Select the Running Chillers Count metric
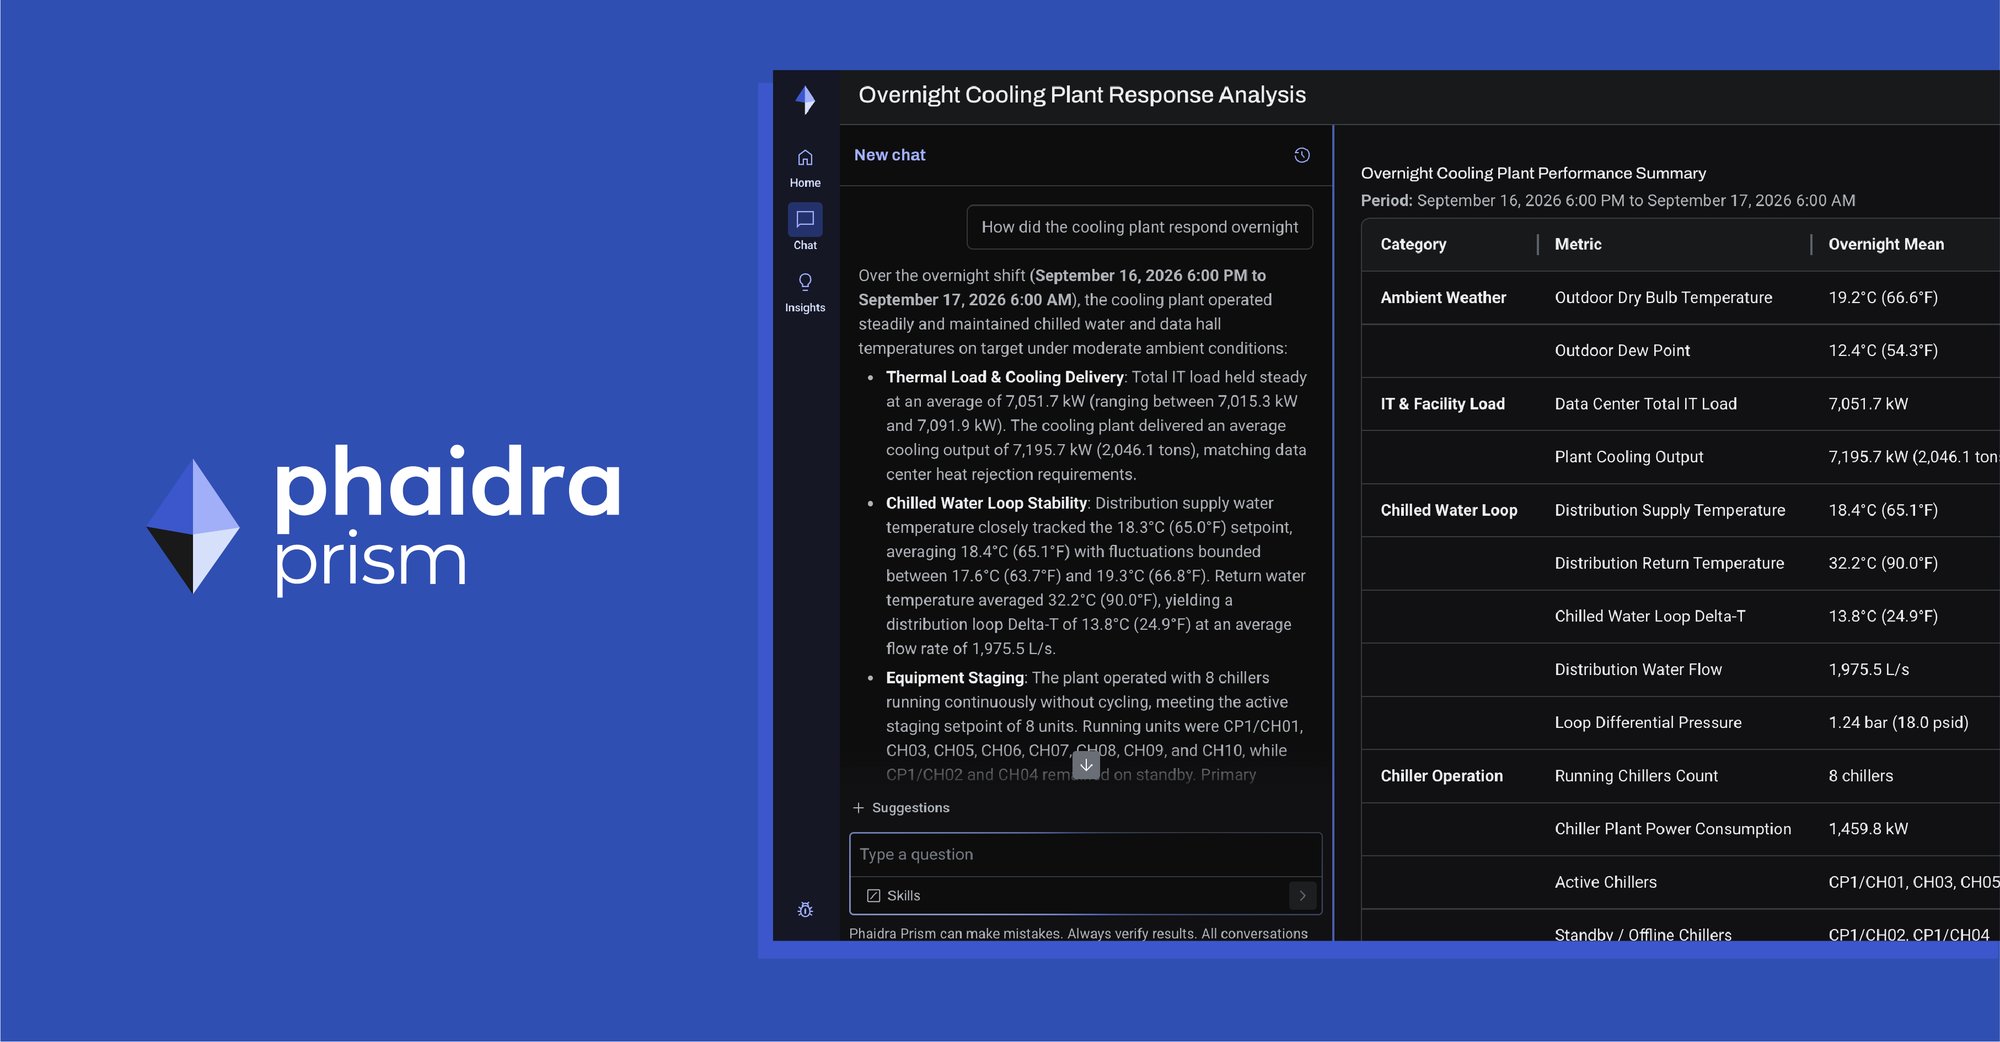Screen dimensions: 2000x1042 pos(1636,776)
